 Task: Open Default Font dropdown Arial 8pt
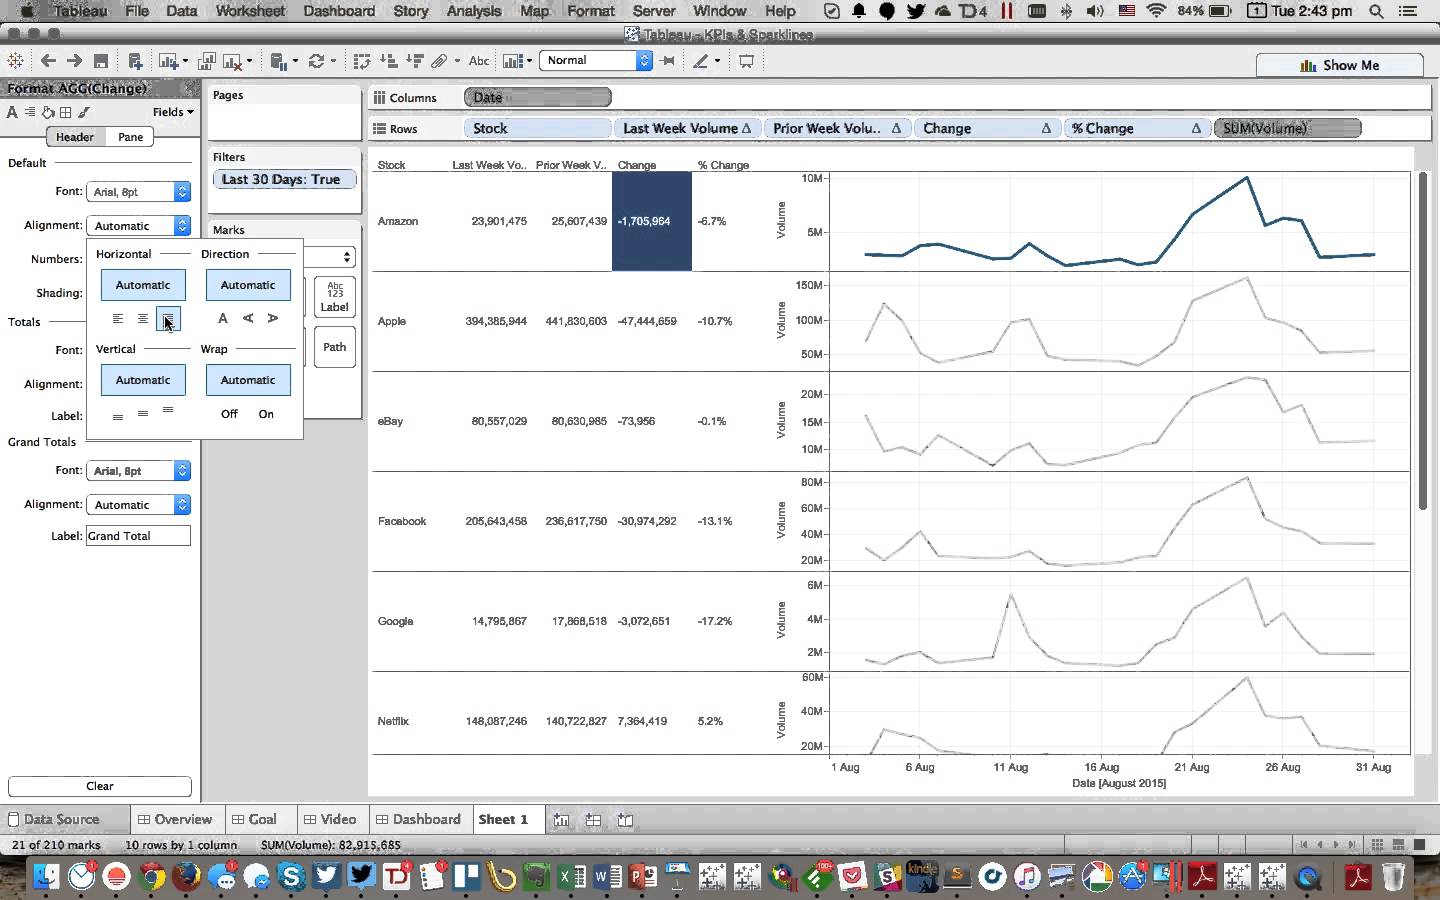coord(138,191)
